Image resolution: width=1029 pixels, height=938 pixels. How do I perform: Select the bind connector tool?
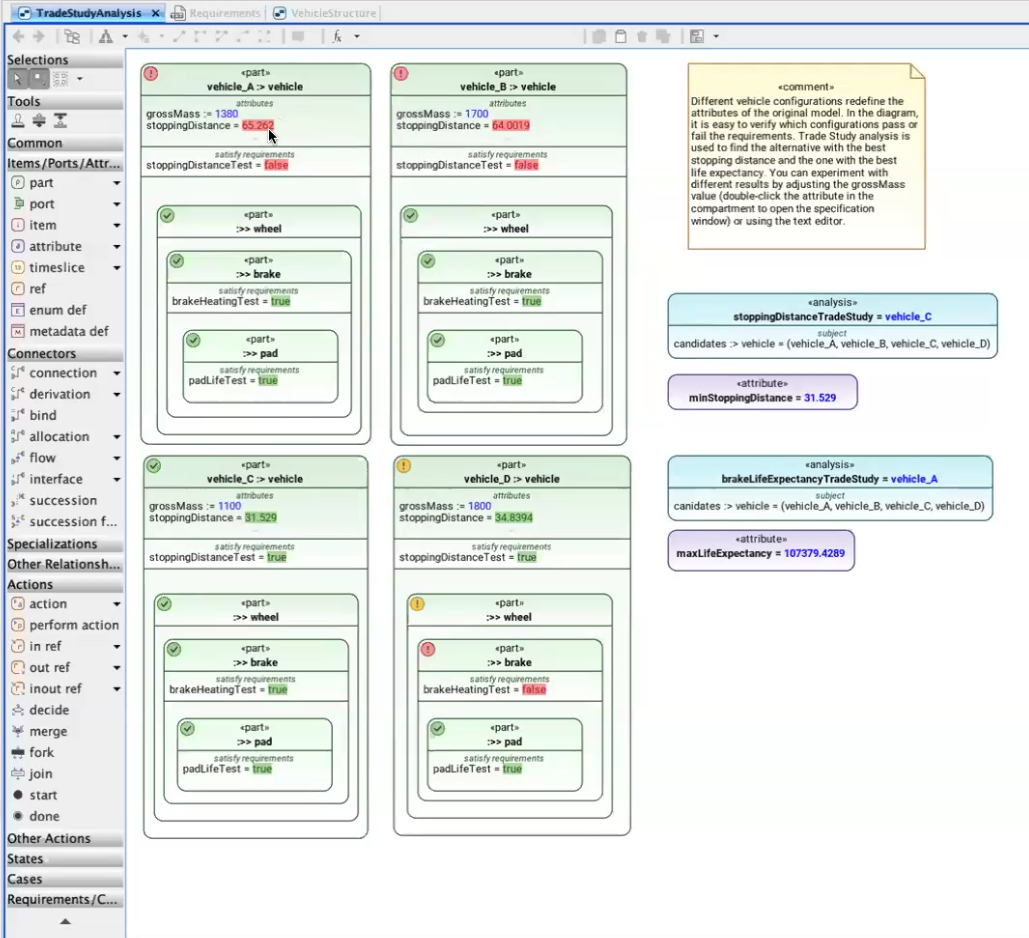click(42, 415)
